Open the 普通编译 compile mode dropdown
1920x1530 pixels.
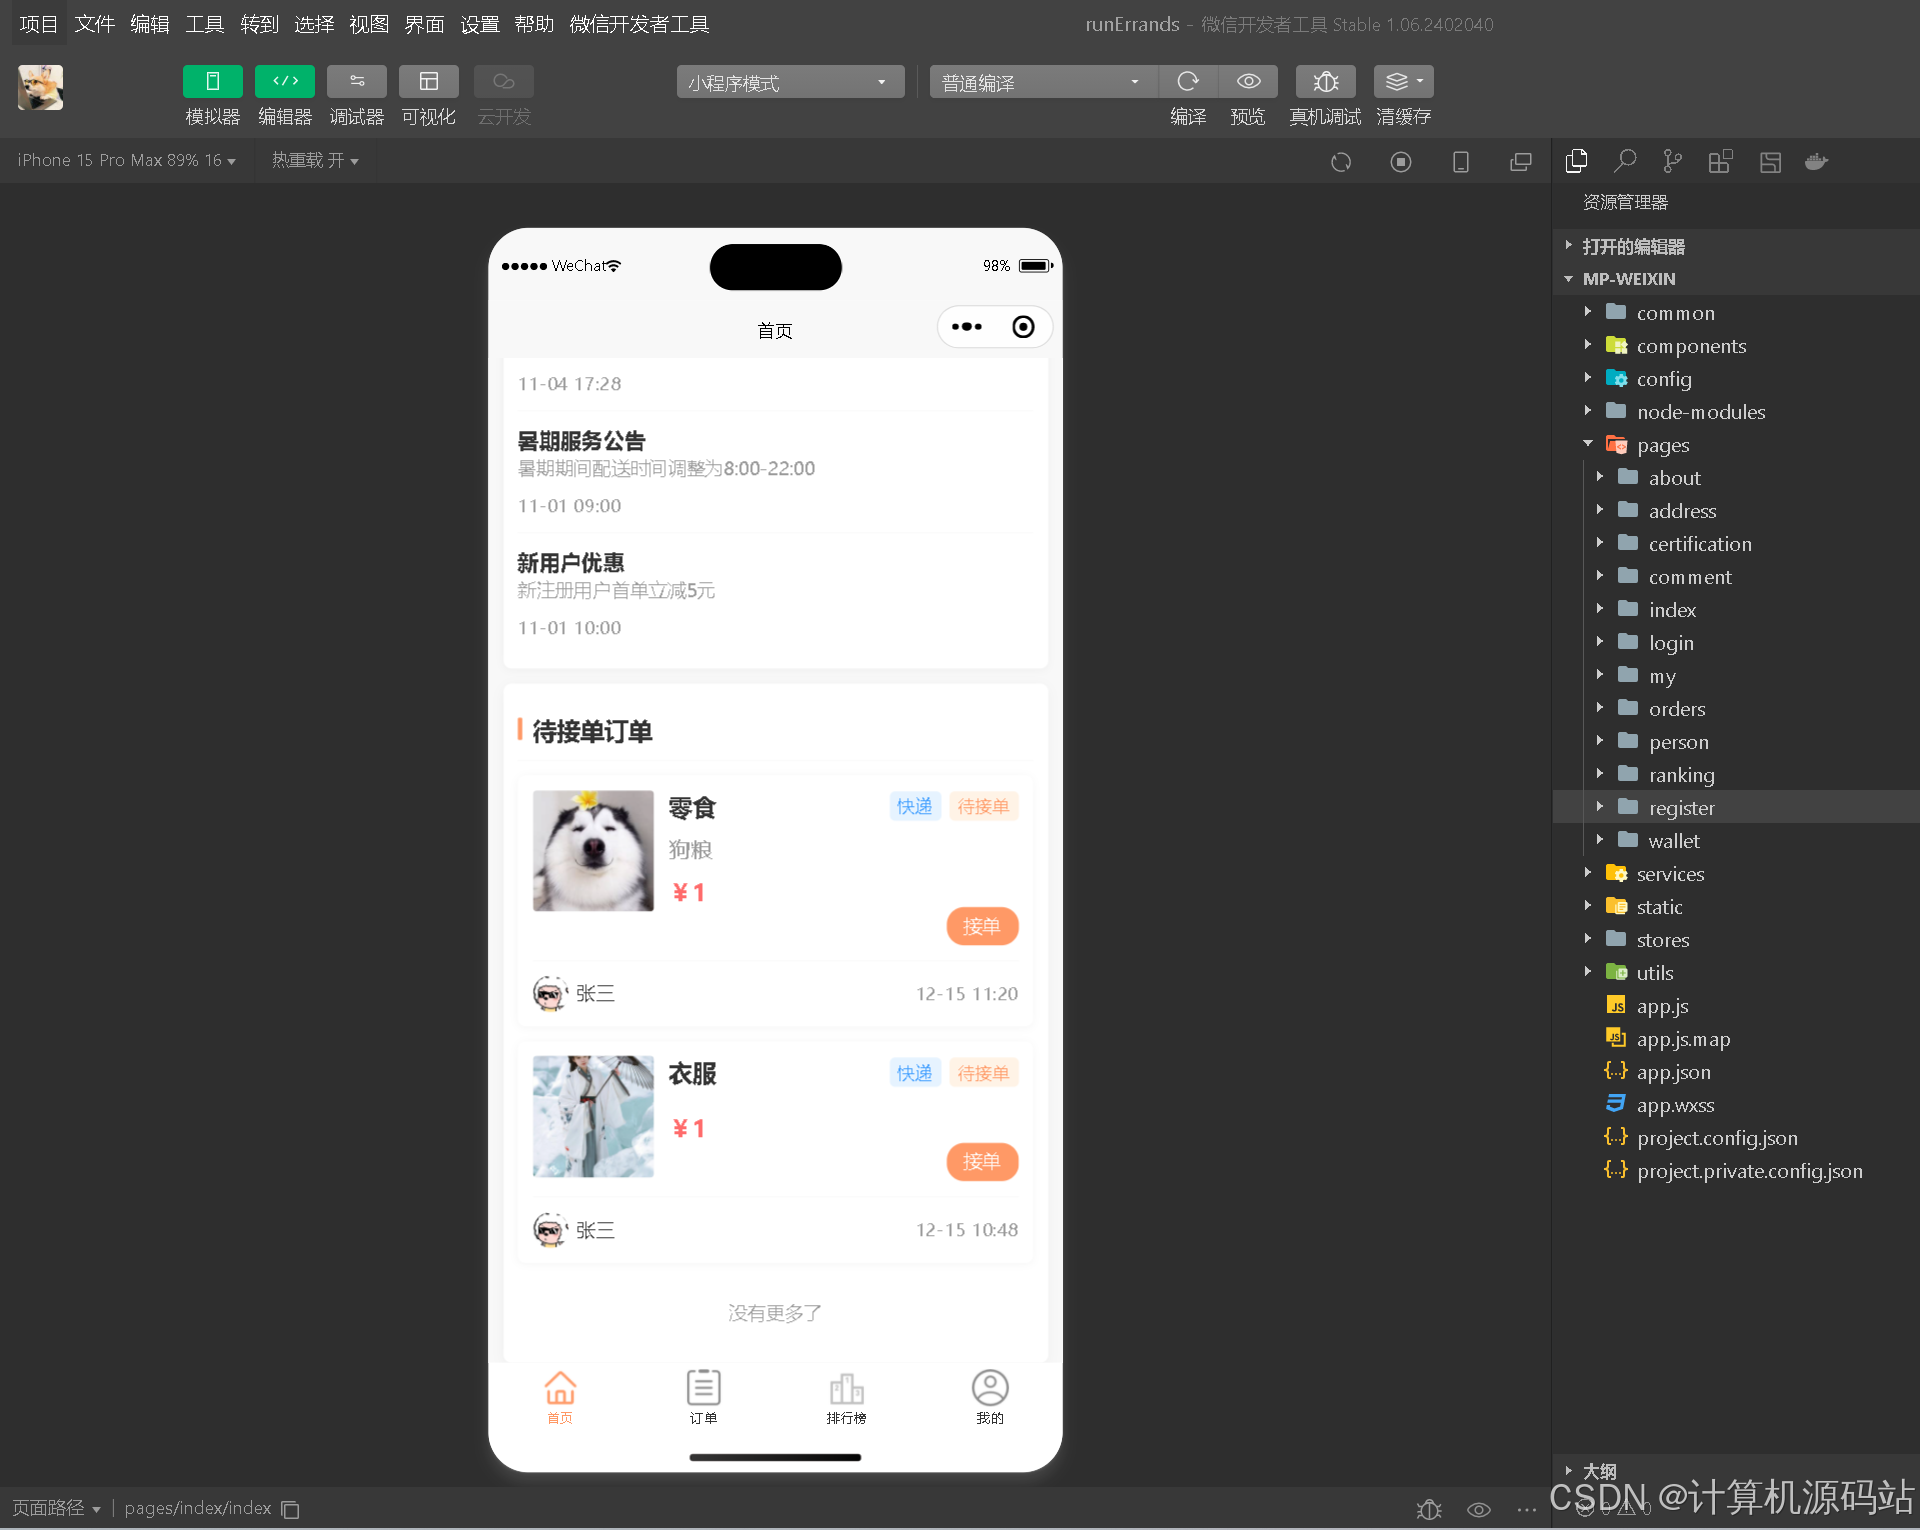coord(1041,82)
